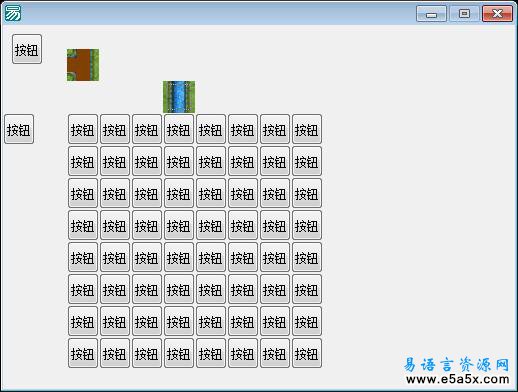Screen dimensions: 518x392
Task: Click the bottom-left corner 按钮 of the grid
Action: (x=83, y=353)
